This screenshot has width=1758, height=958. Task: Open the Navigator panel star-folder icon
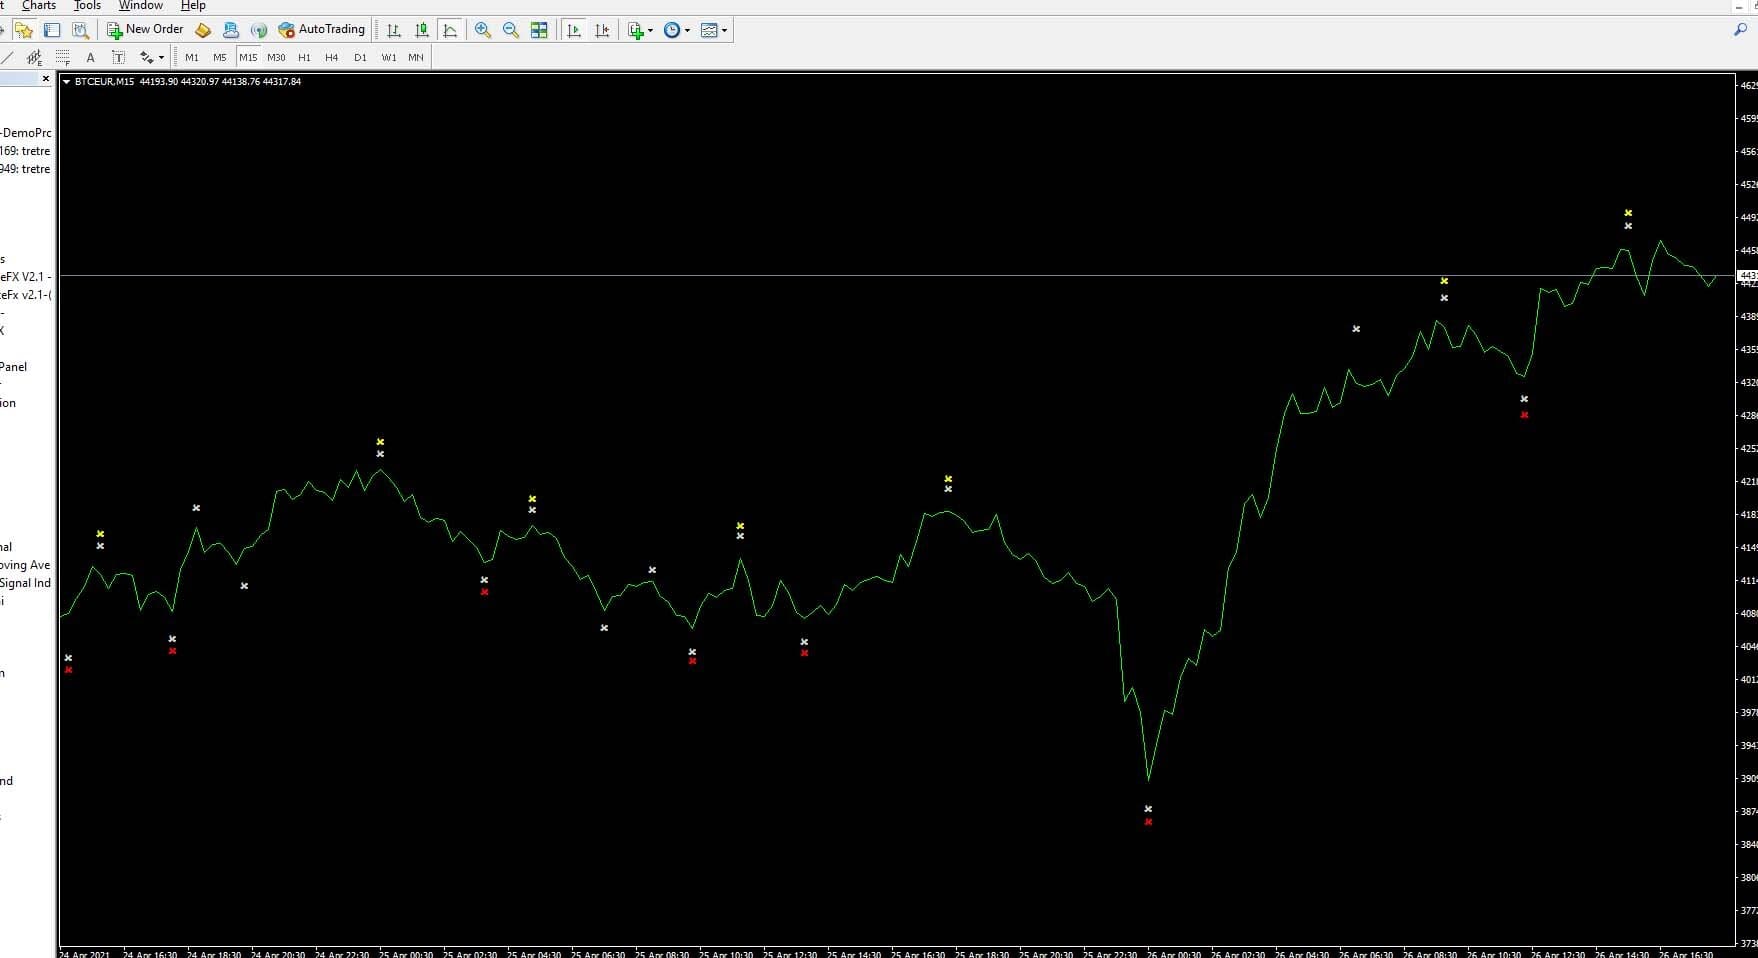[x=24, y=30]
